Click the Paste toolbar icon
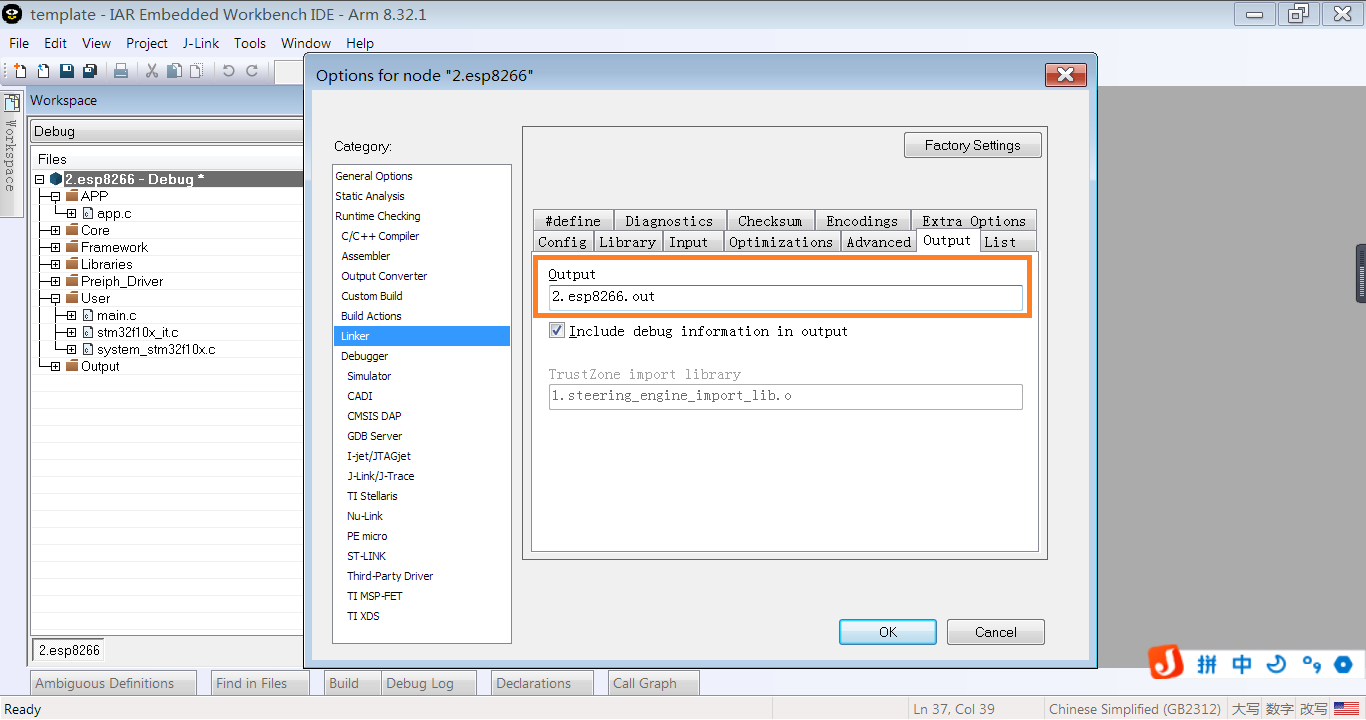The height and width of the screenshot is (720, 1366). click(197, 71)
